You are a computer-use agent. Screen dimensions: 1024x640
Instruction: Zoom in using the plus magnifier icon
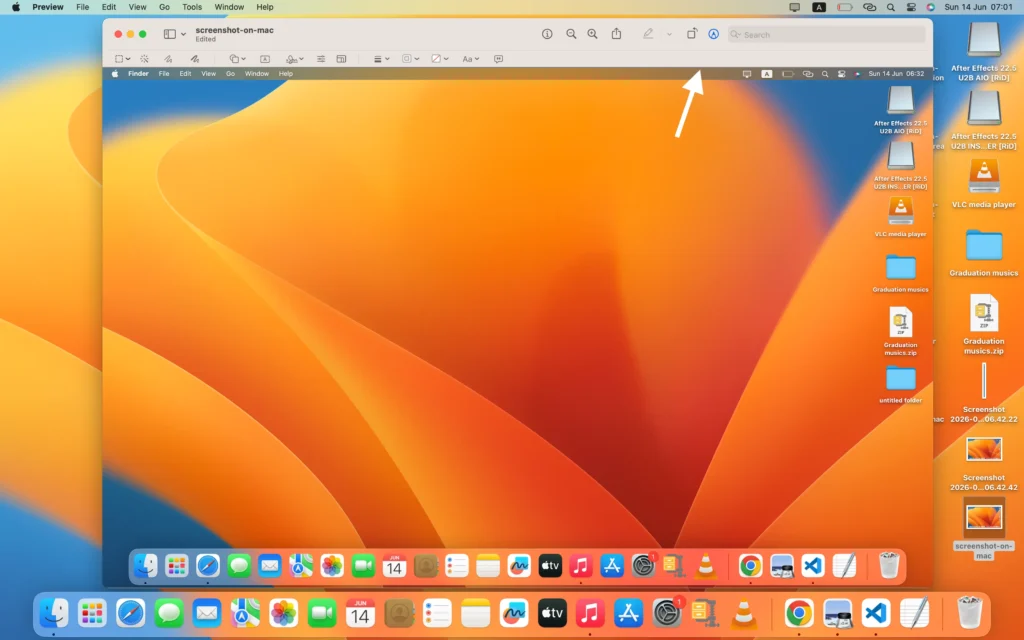coord(592,34)
